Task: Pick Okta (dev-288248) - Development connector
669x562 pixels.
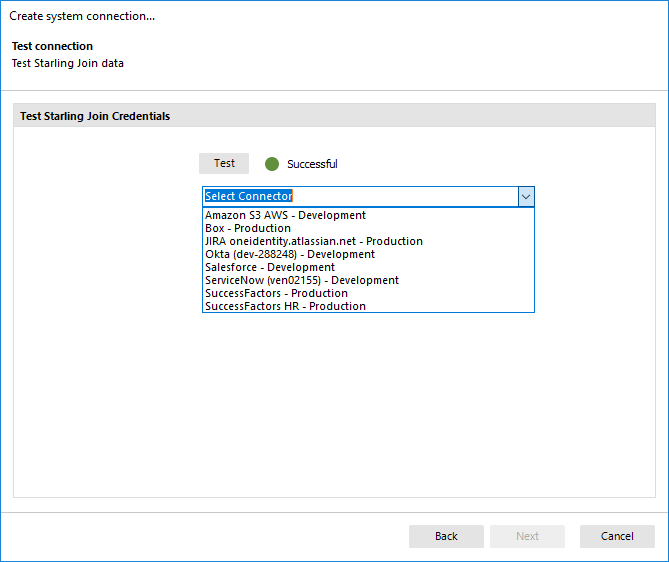Action: click(x=289, y=254)
